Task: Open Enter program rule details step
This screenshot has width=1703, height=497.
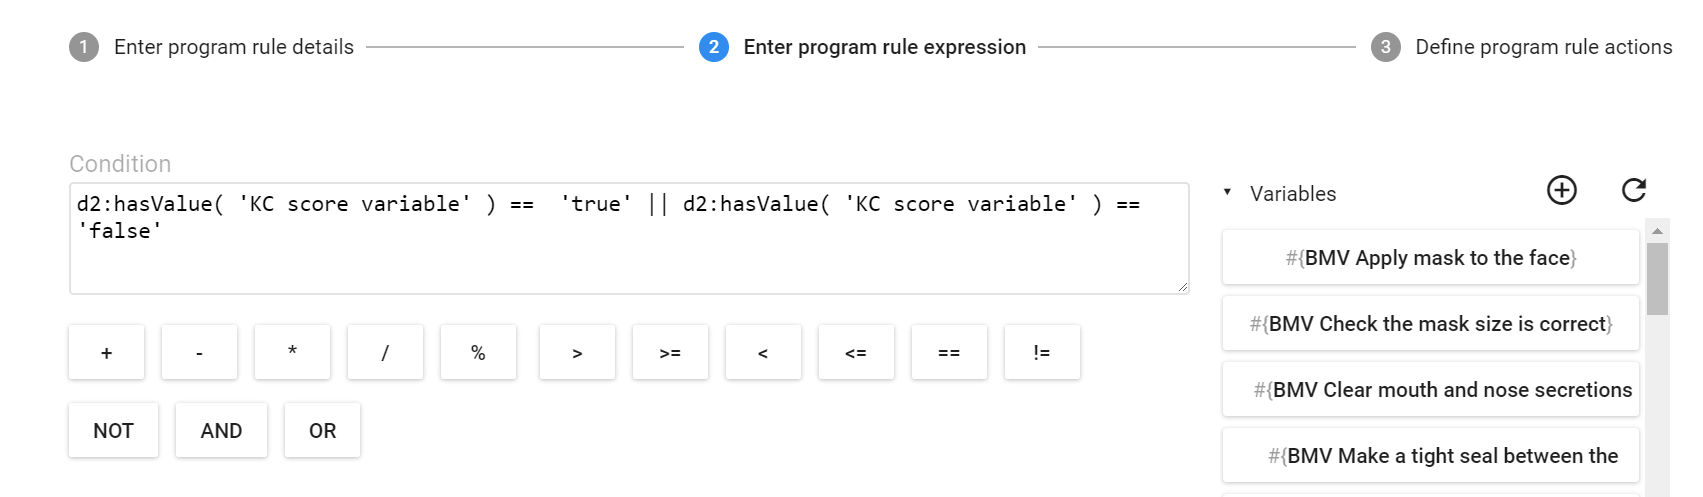Action: [x=233, y=47]
